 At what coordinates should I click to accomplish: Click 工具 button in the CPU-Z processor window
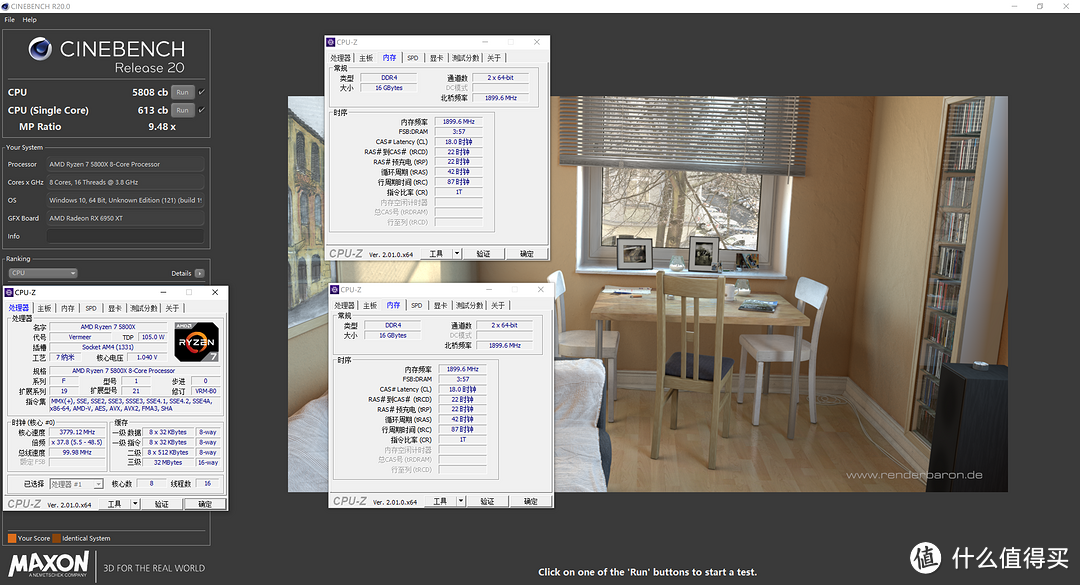tap(115, 504)
